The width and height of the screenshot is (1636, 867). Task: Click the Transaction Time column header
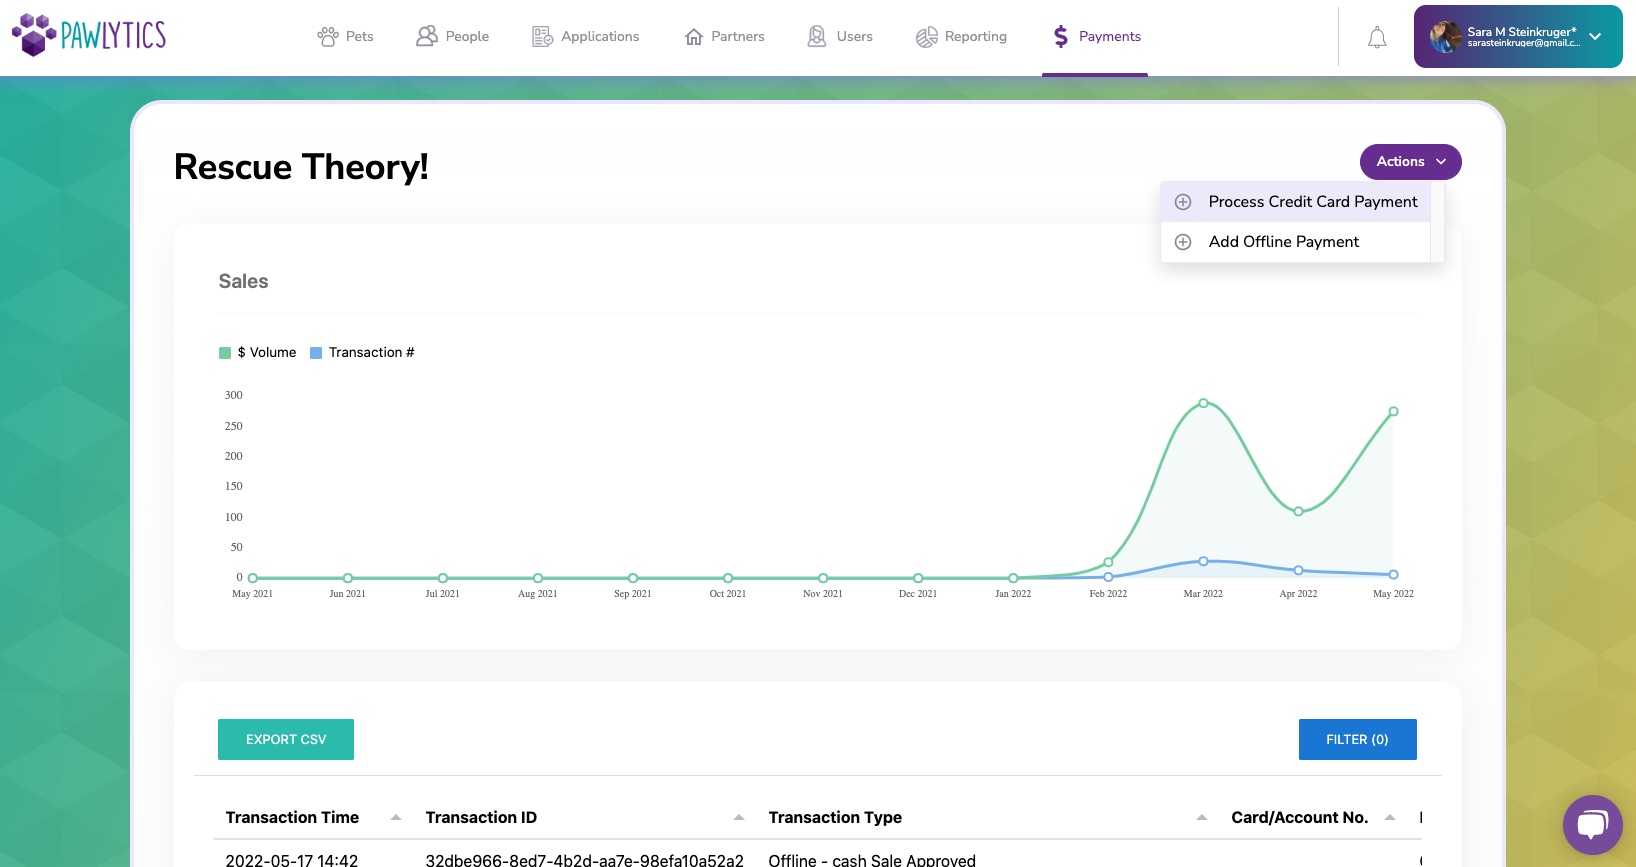tap(292, 818)
